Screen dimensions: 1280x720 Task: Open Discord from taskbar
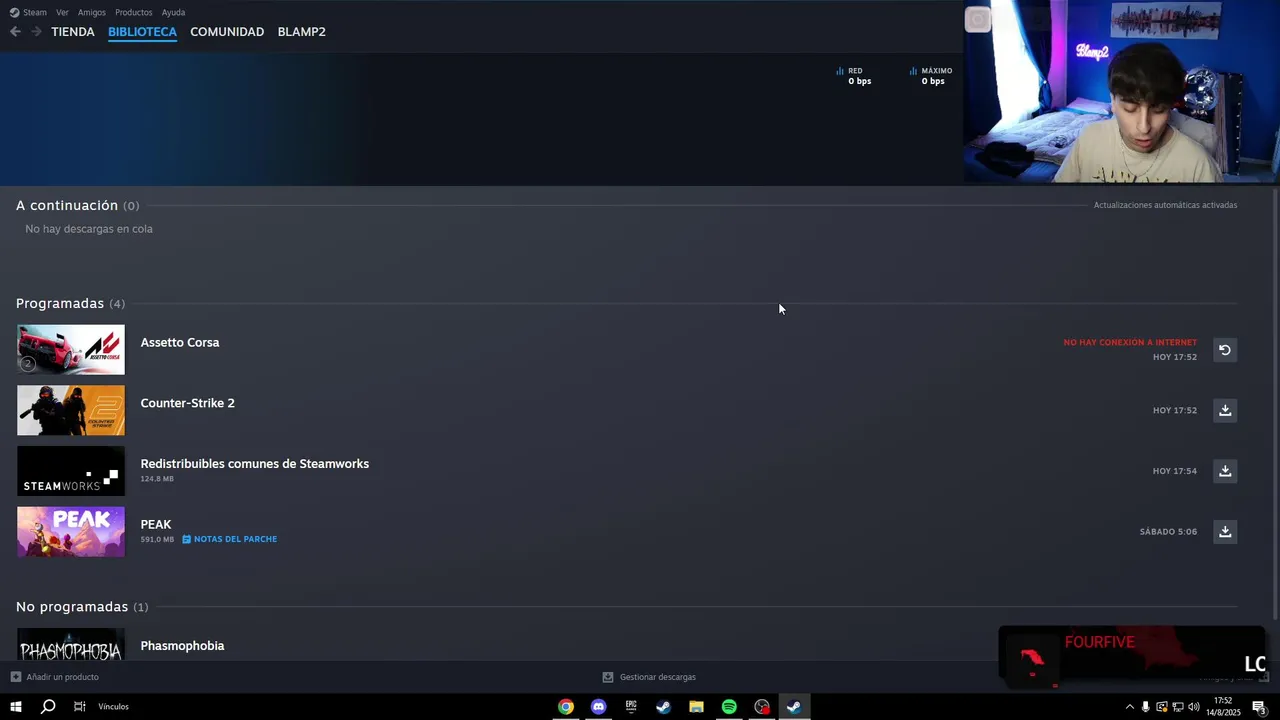[x=598, y=707]
